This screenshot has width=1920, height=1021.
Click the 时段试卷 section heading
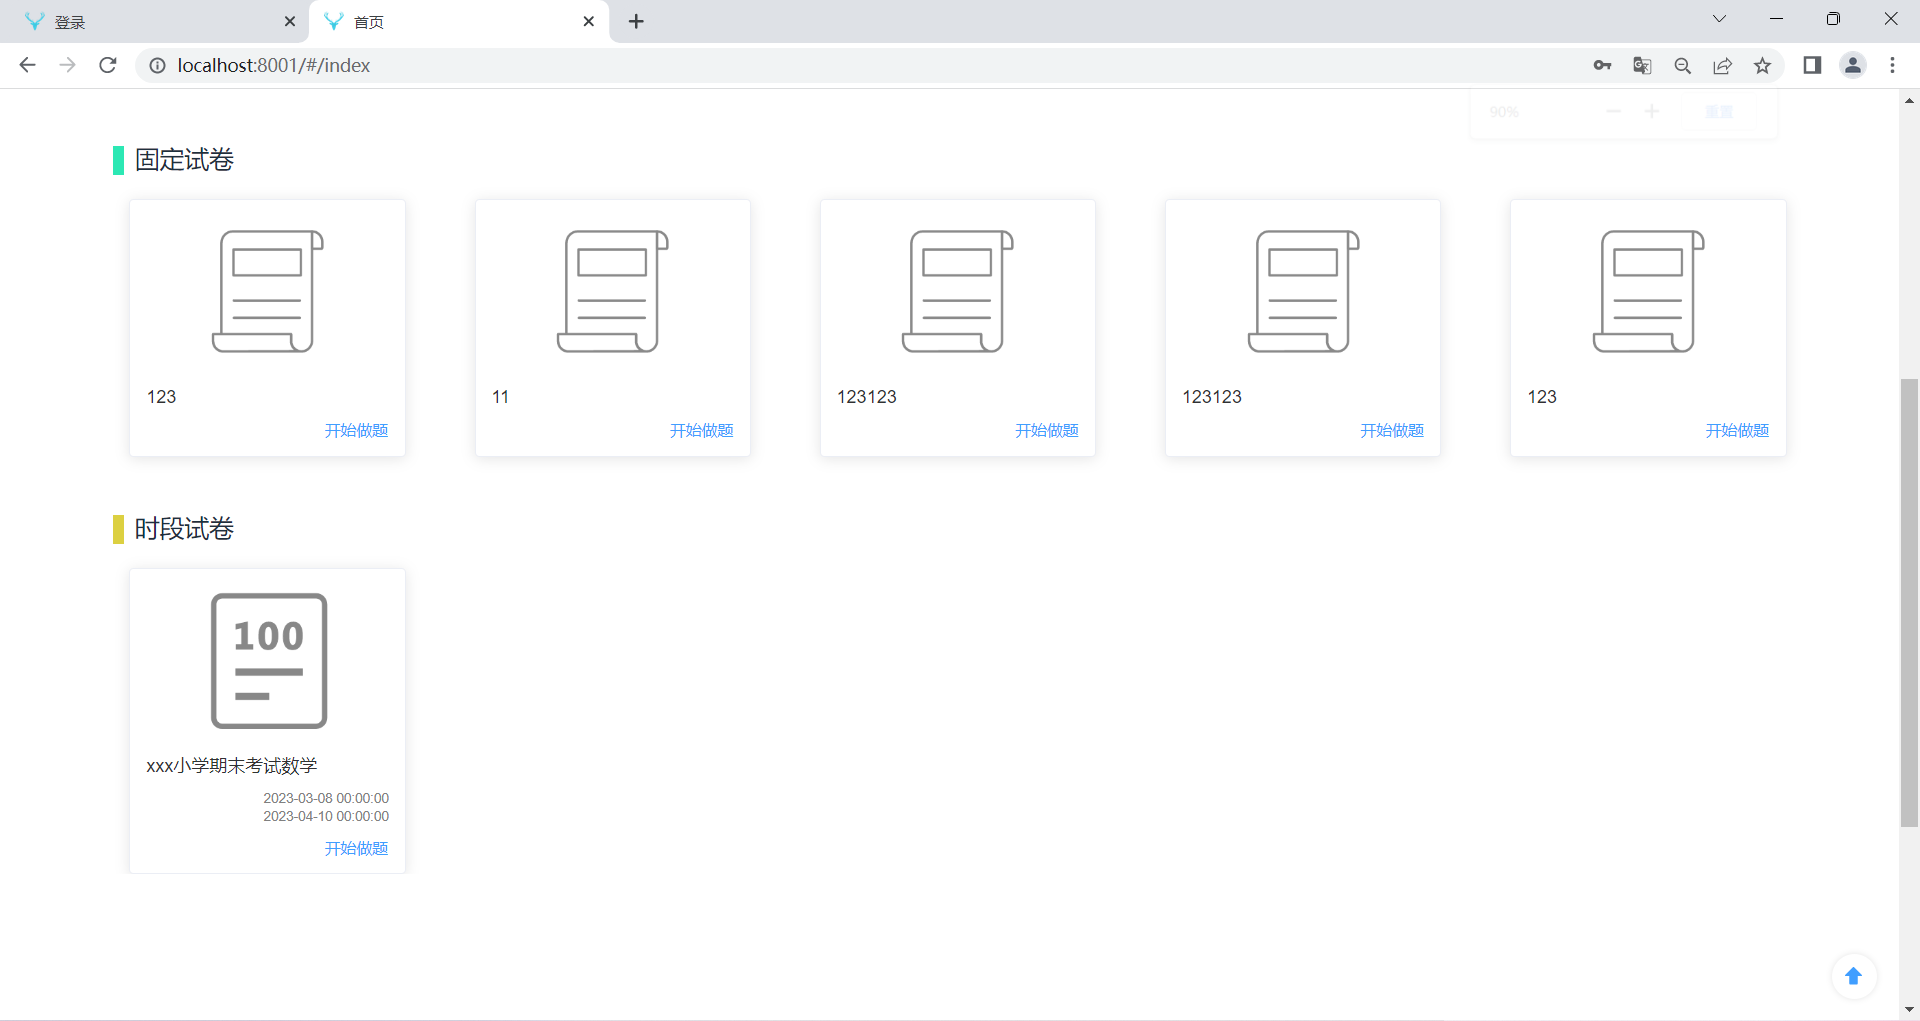184,529
